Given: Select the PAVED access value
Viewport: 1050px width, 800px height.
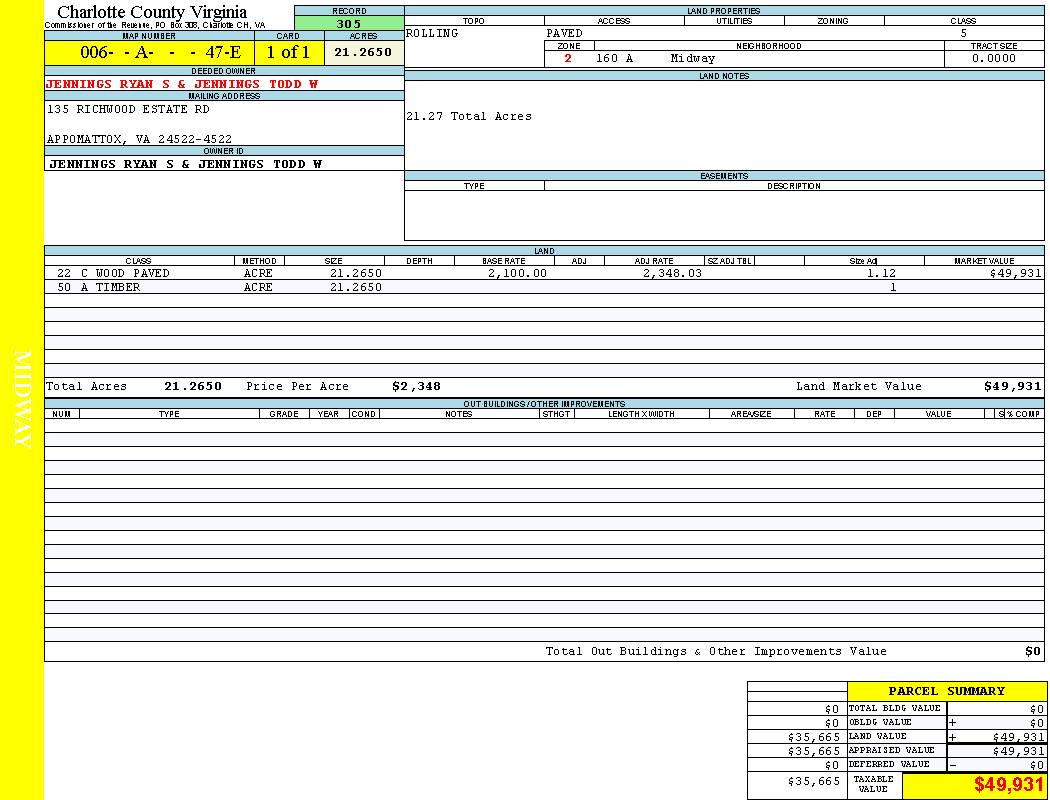Looking at the screenshot, I should (x=564, y=33).
